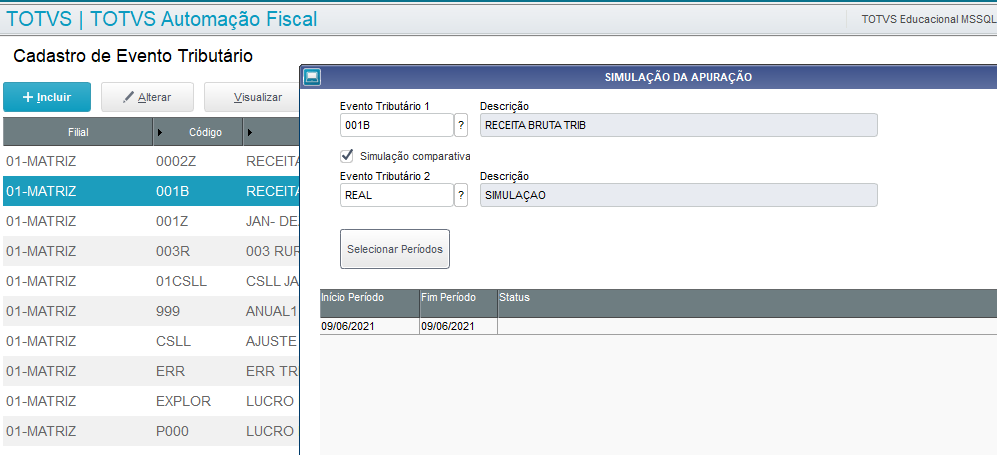Open the lookup '?' for Evento Tributário 1

point(461,125)
